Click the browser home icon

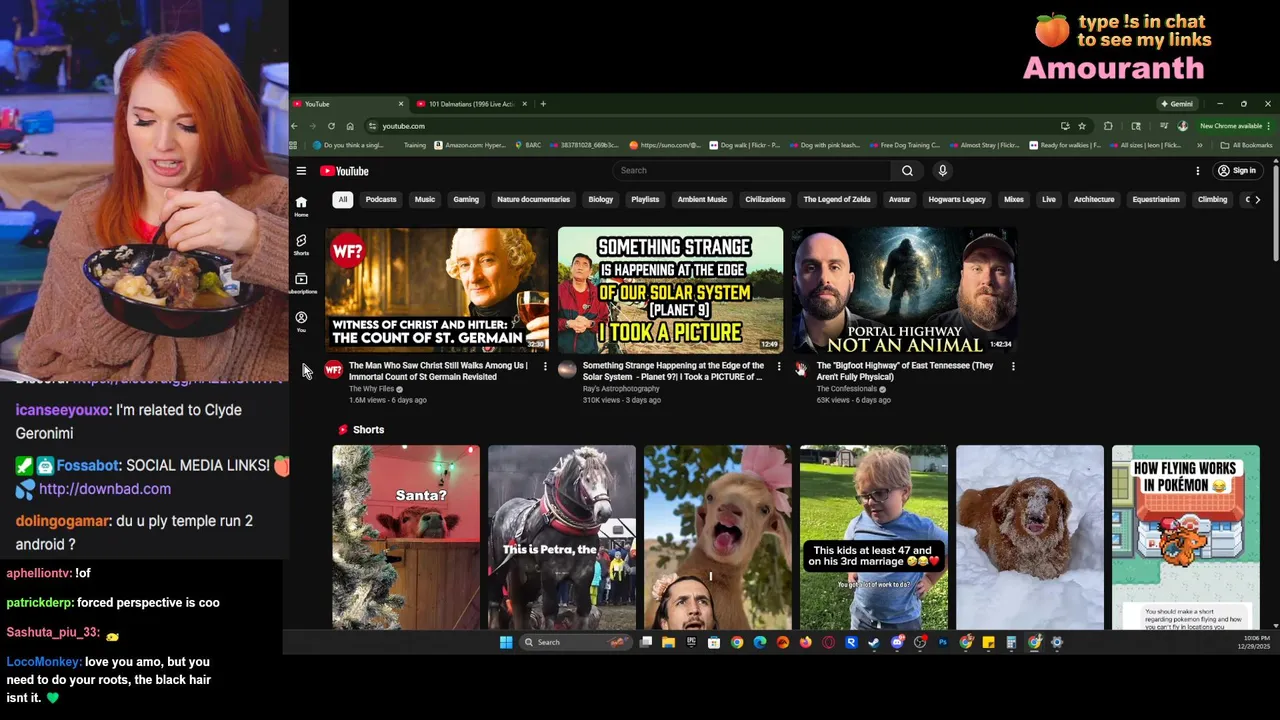pos(350,126)
